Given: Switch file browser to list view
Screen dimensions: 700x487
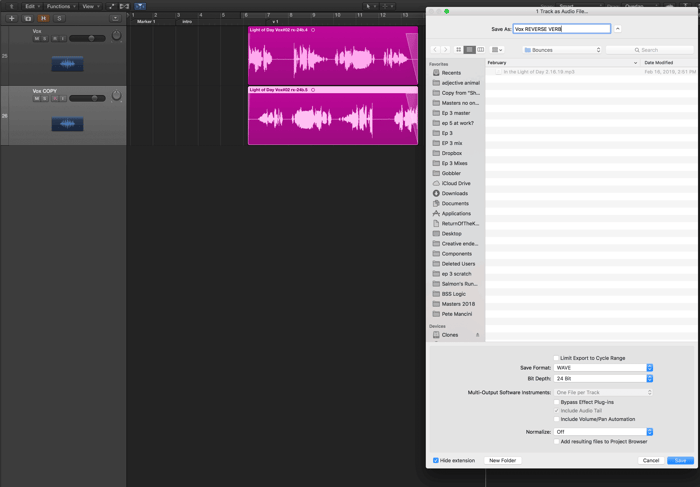Looking at the screenshot, I should pos(469,50).
